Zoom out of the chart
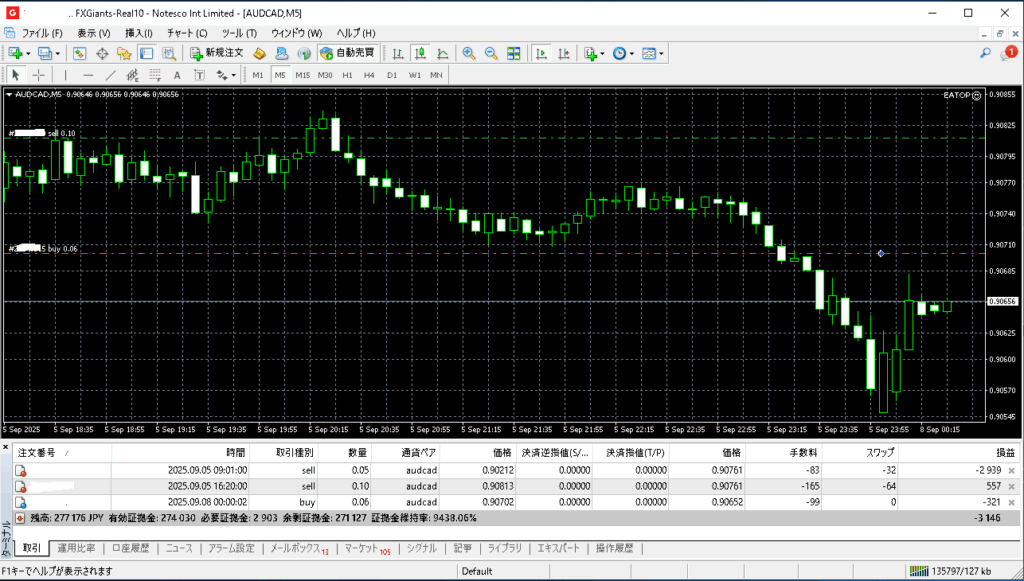This screenshot has height=581, width=1024. pos(490,53)
